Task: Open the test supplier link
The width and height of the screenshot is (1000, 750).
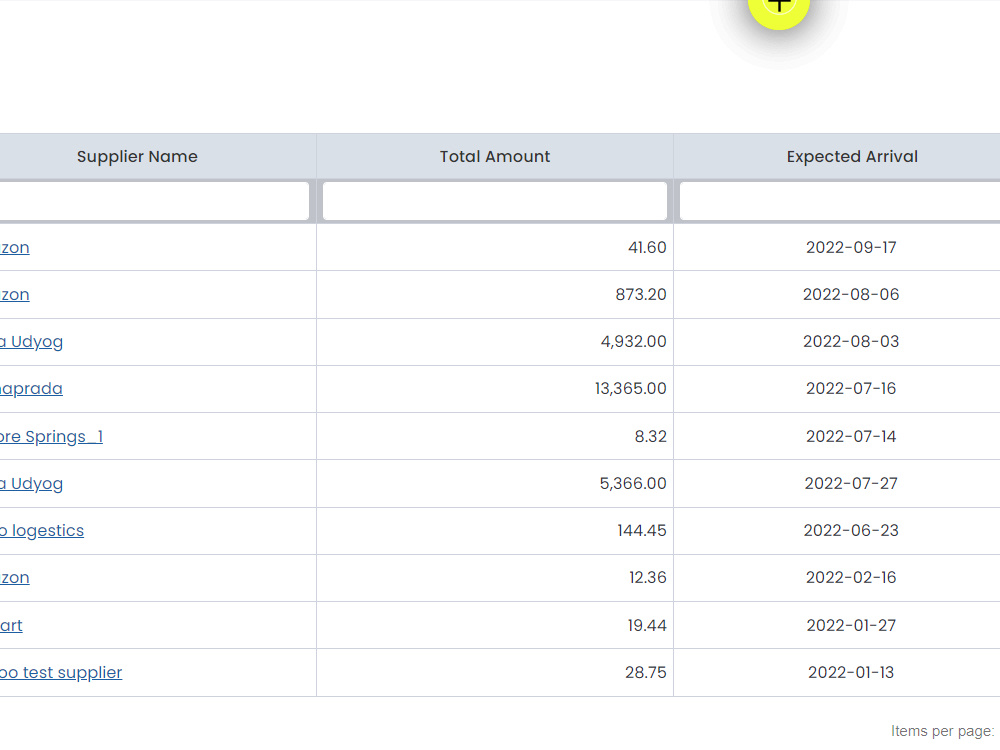Action: point(61,673)
